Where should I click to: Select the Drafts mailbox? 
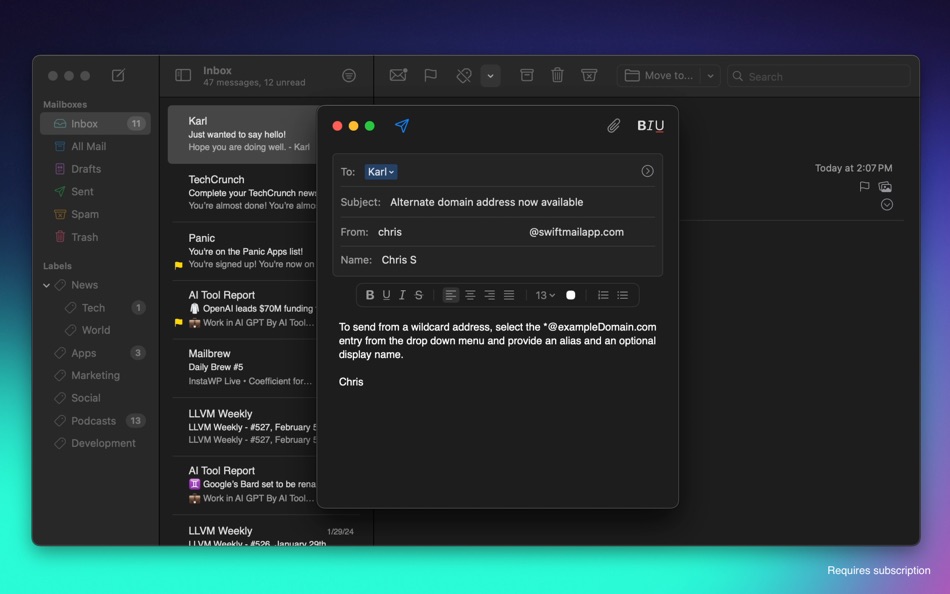(86, 169)
